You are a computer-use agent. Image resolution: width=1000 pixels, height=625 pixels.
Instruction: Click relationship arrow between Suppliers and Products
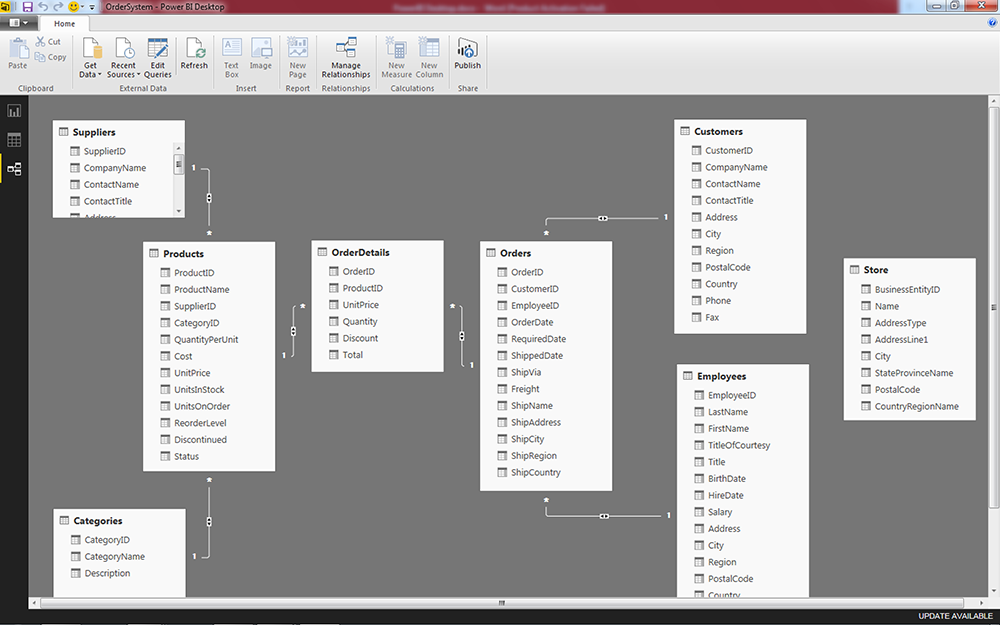[209, 198]
